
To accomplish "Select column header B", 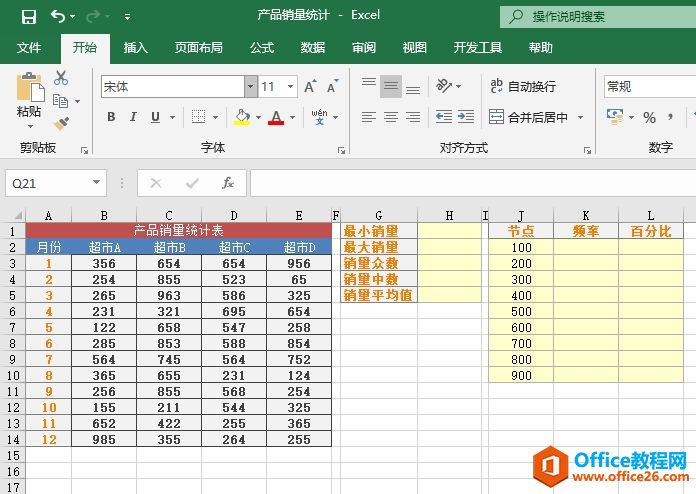I will click(104, 216).
